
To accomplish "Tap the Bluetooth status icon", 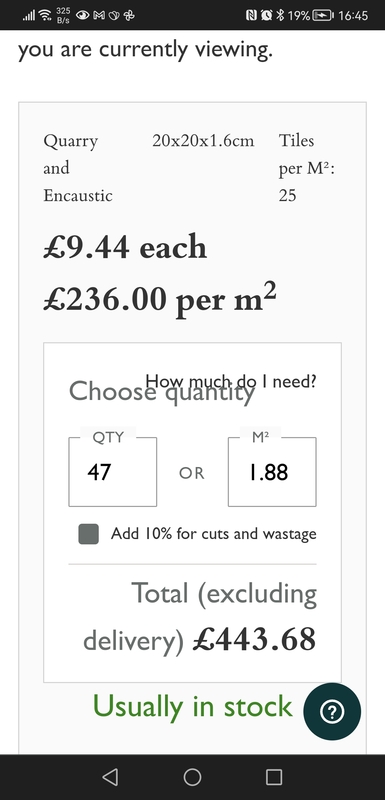I will (x=280, y=15).
